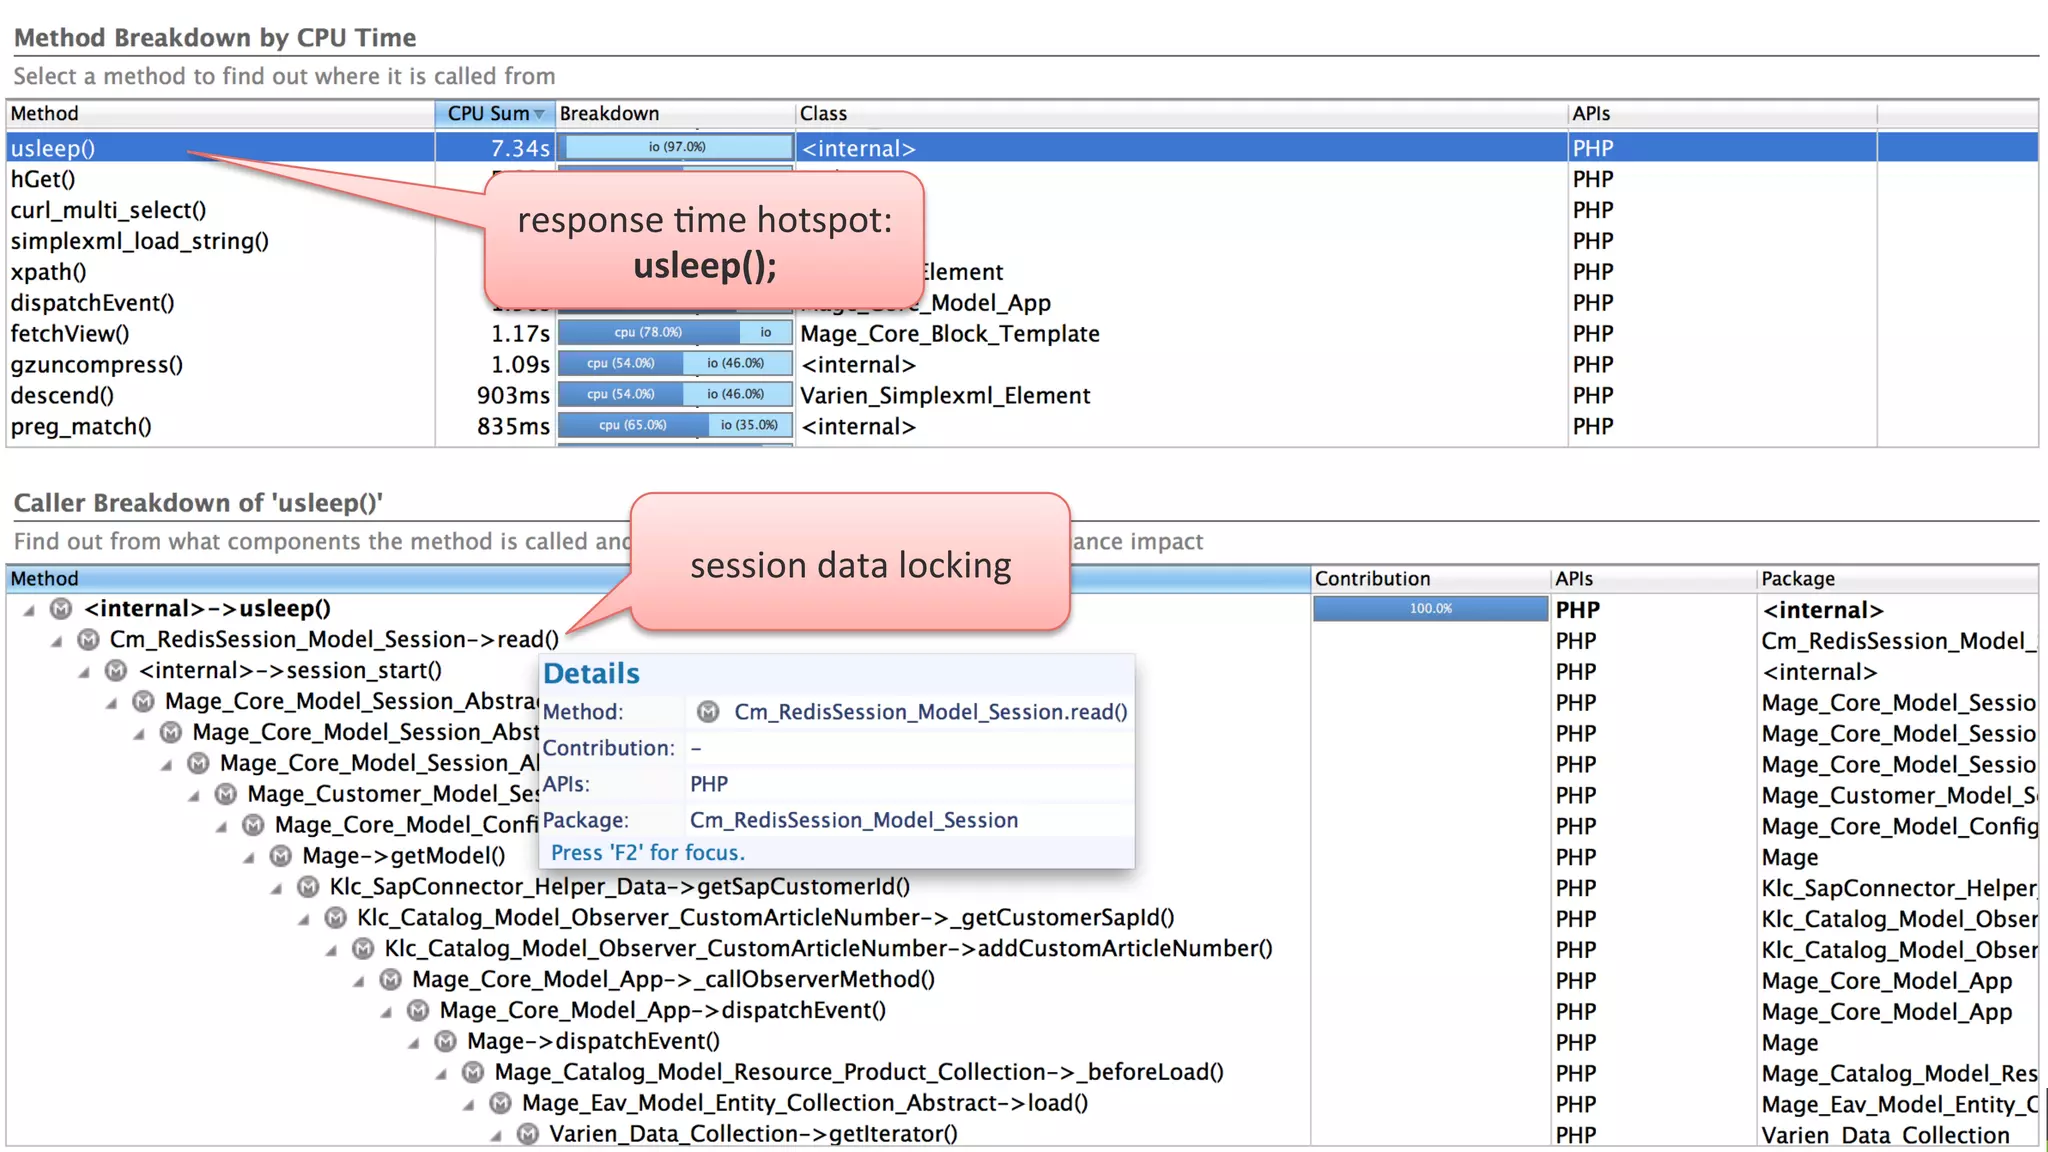
Task: Click Method column header in top table
Action: click(x=220, y=114)
